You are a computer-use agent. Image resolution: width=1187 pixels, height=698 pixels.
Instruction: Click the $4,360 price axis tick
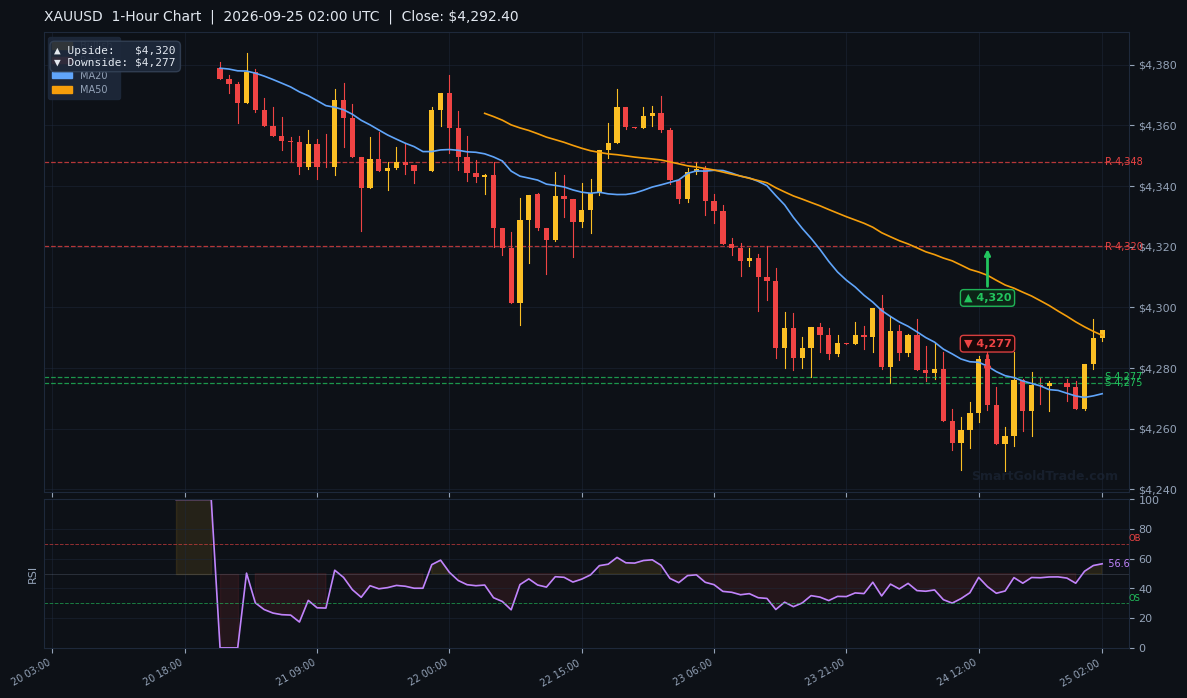click(1157, 126)
